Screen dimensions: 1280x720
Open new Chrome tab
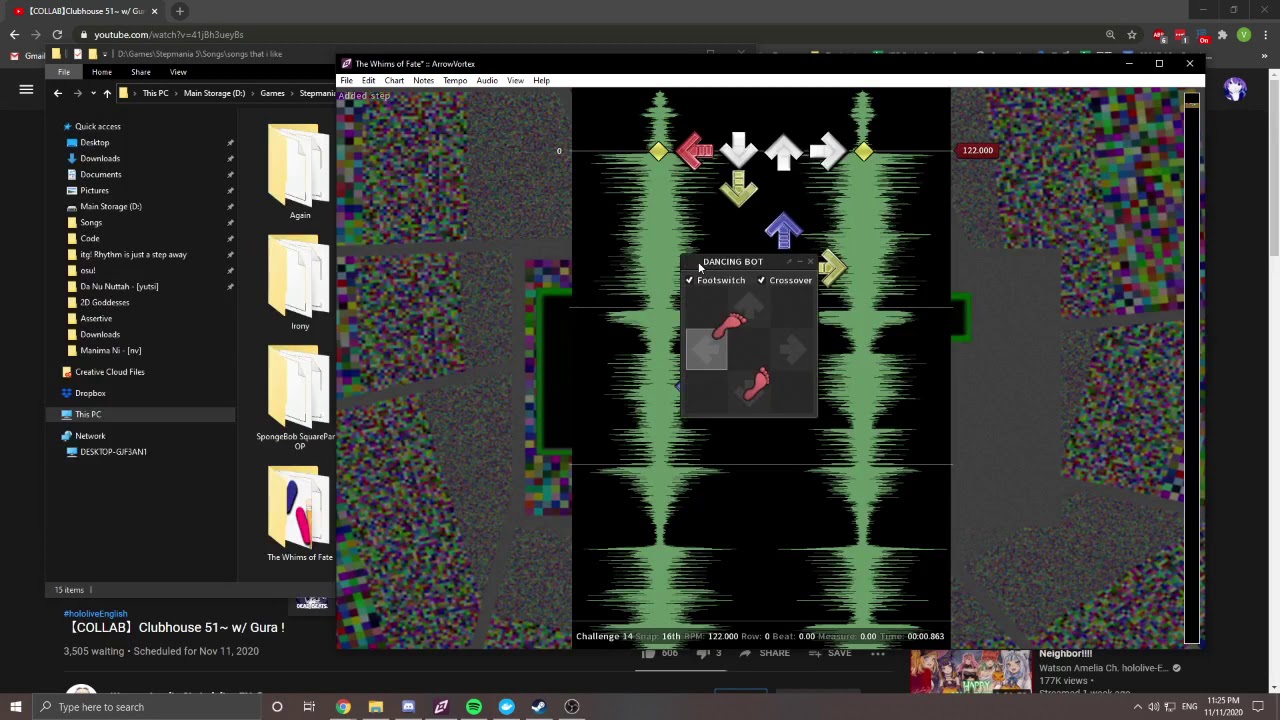(x=179, y=11)
